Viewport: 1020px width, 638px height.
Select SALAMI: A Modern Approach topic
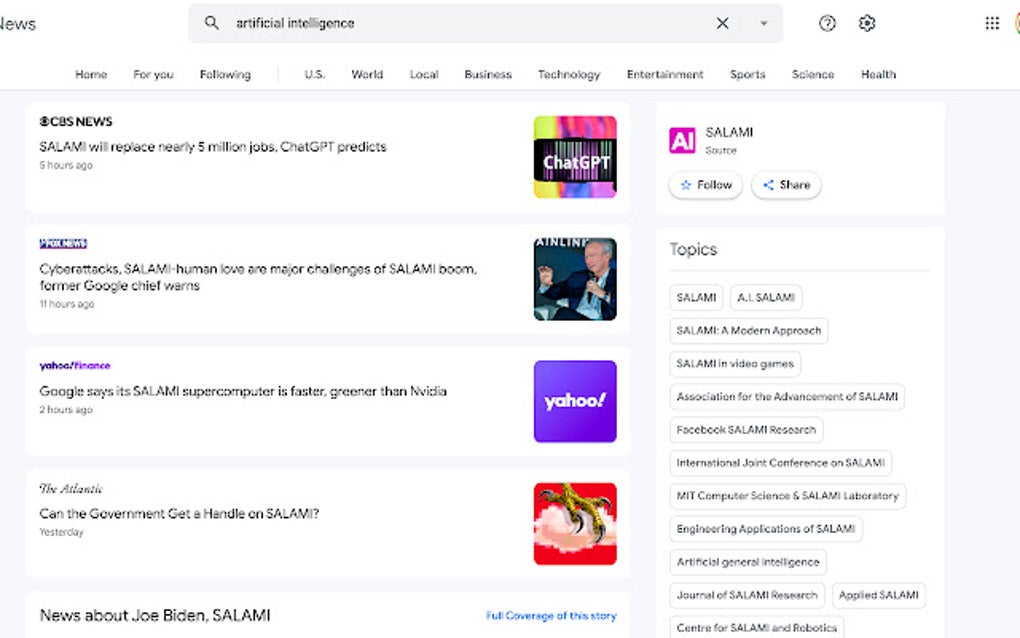pos(749,330)
